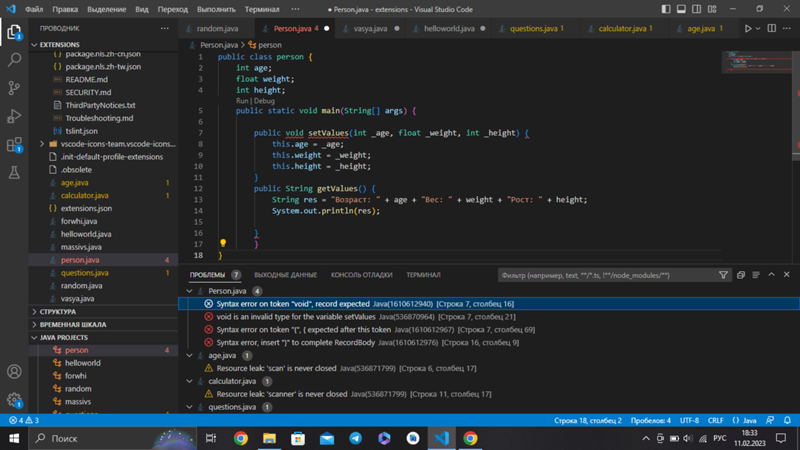Image resolution: width=800 pixels, height=450 pixels.
Task: Click the Debug CodeLens link above main
Action: point(264,101)
